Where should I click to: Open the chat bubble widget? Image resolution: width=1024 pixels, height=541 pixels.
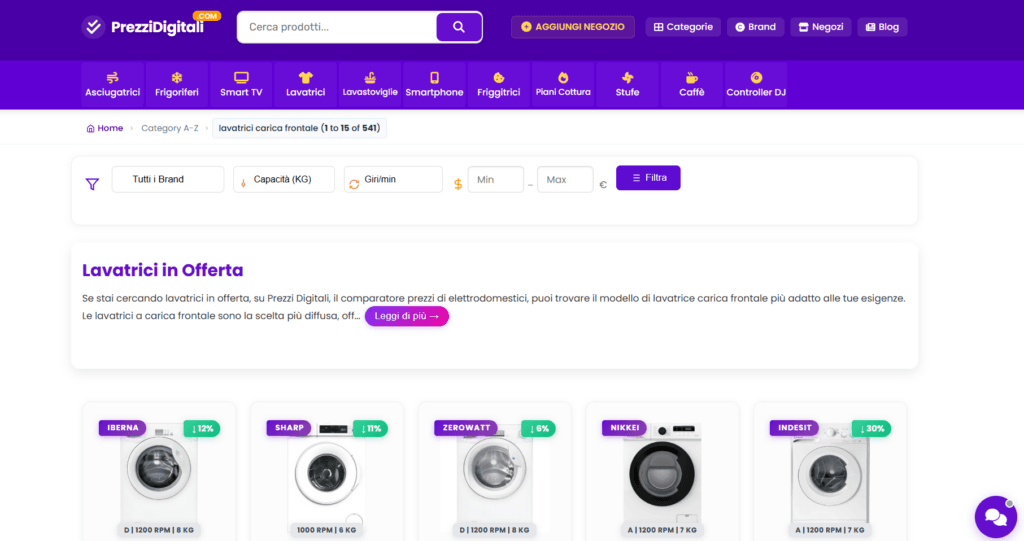(x=995, y=517)
